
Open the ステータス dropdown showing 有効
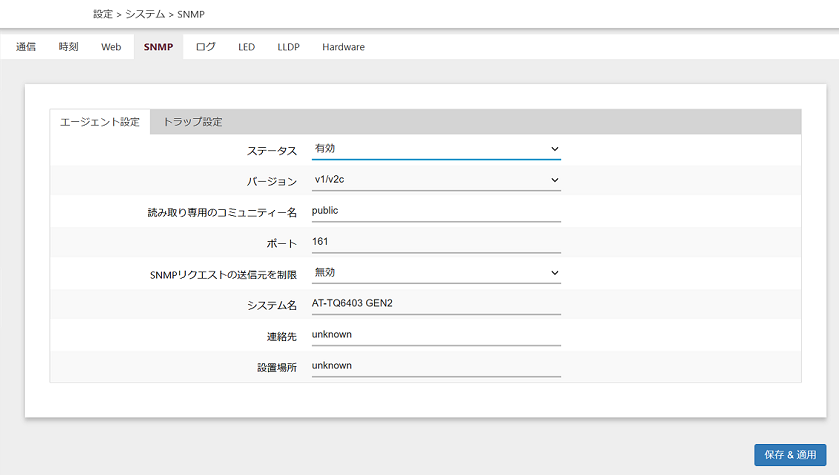(436, 149)
